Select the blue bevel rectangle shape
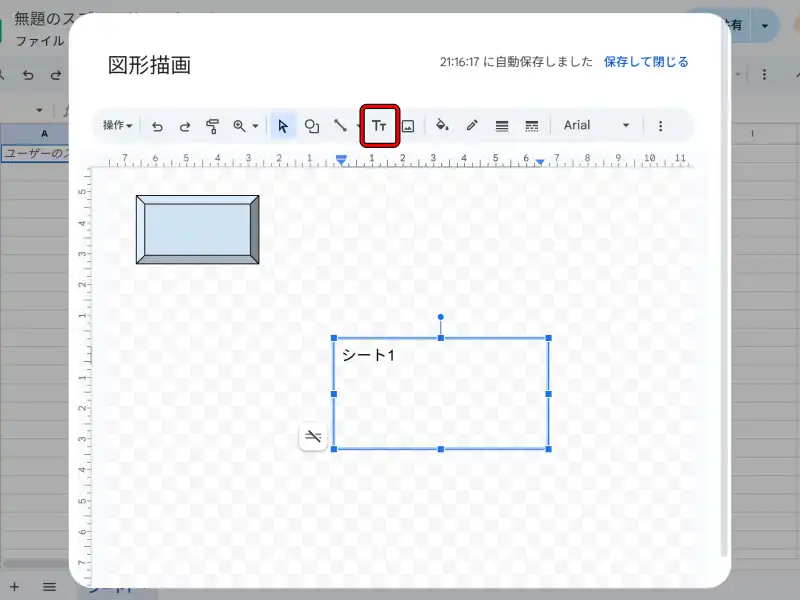800x600 pixels. pos(197,230)
